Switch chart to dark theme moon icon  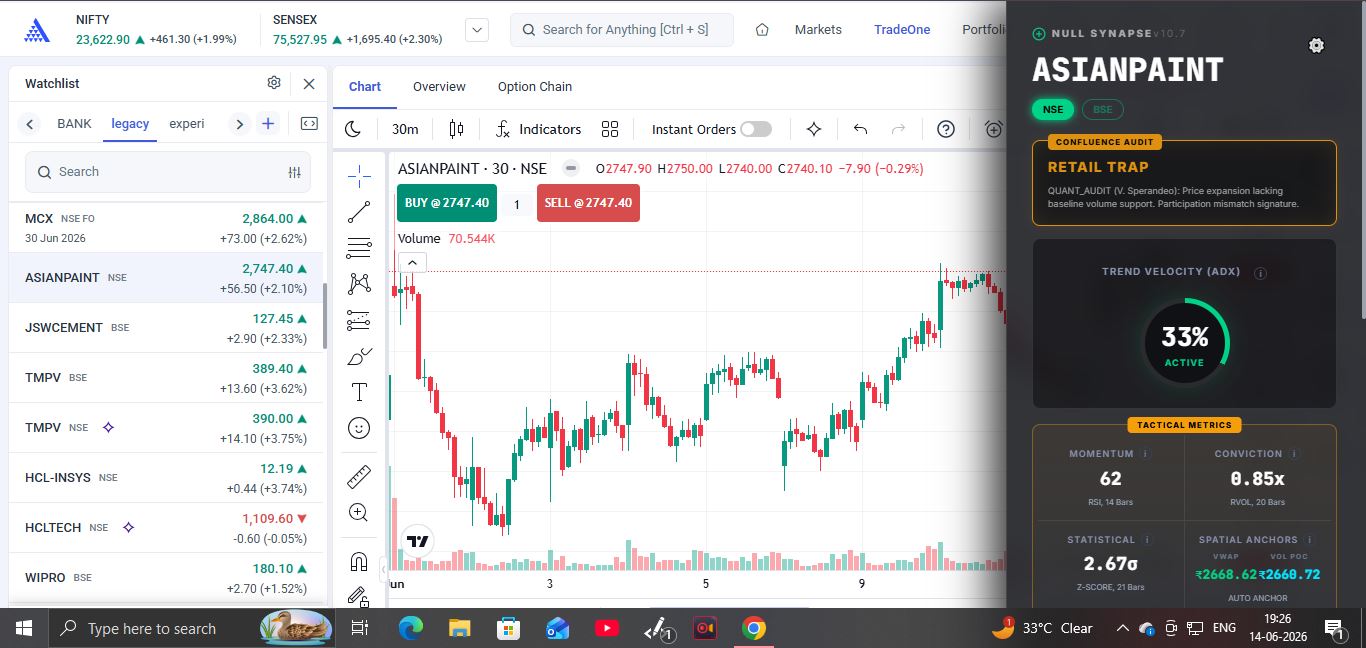(x=353, y=129)
